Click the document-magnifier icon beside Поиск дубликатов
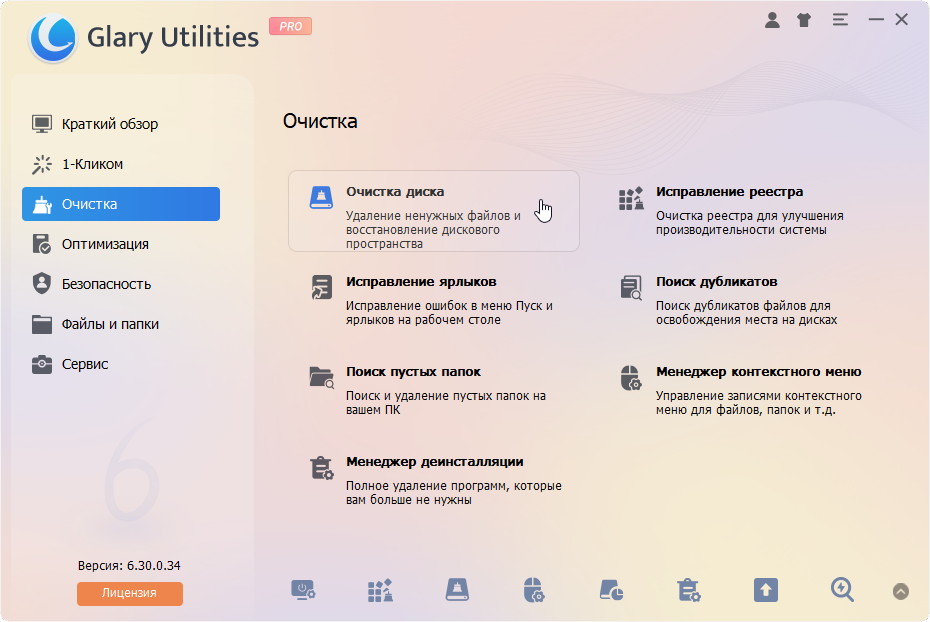This screenshot has width=930, height=622. tap(631, 288)
